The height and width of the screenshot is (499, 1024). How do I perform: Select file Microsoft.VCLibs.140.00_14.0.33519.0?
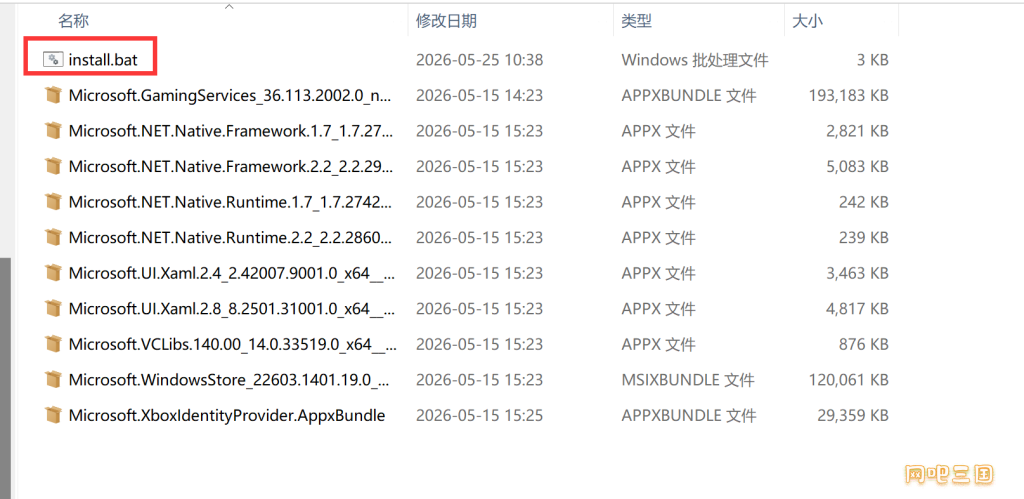click(x=232, y=344)
